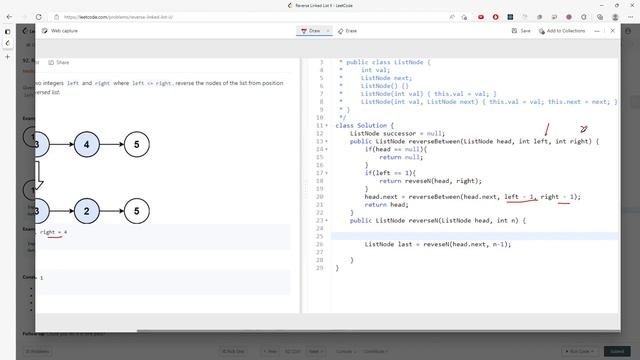Expand the Draw tool options arrow
The height and width of the screenshot is (360, 640).
(328, 31)
